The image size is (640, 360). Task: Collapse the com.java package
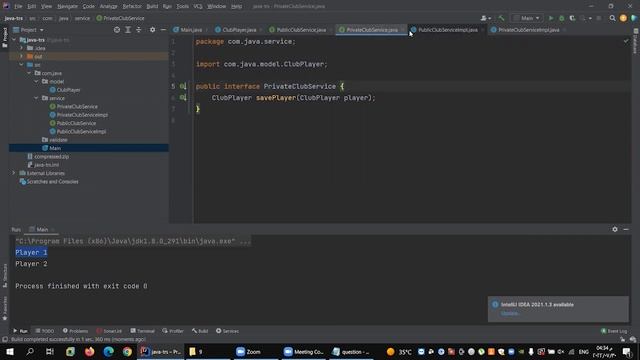pos(29,73)
